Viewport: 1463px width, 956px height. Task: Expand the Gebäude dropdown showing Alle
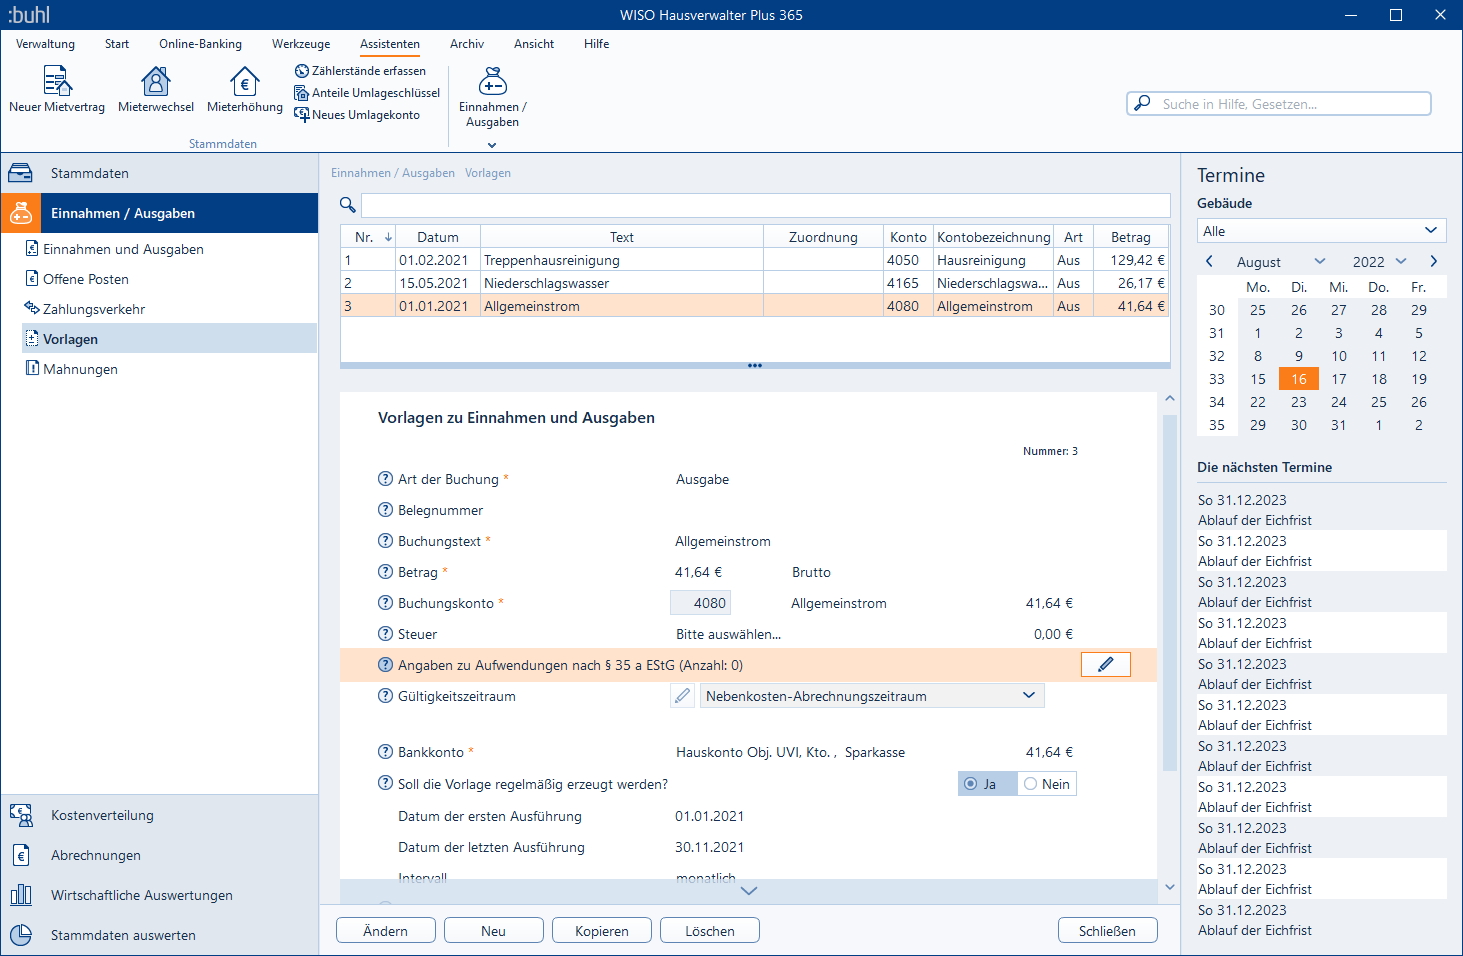tap(1321, 231)
